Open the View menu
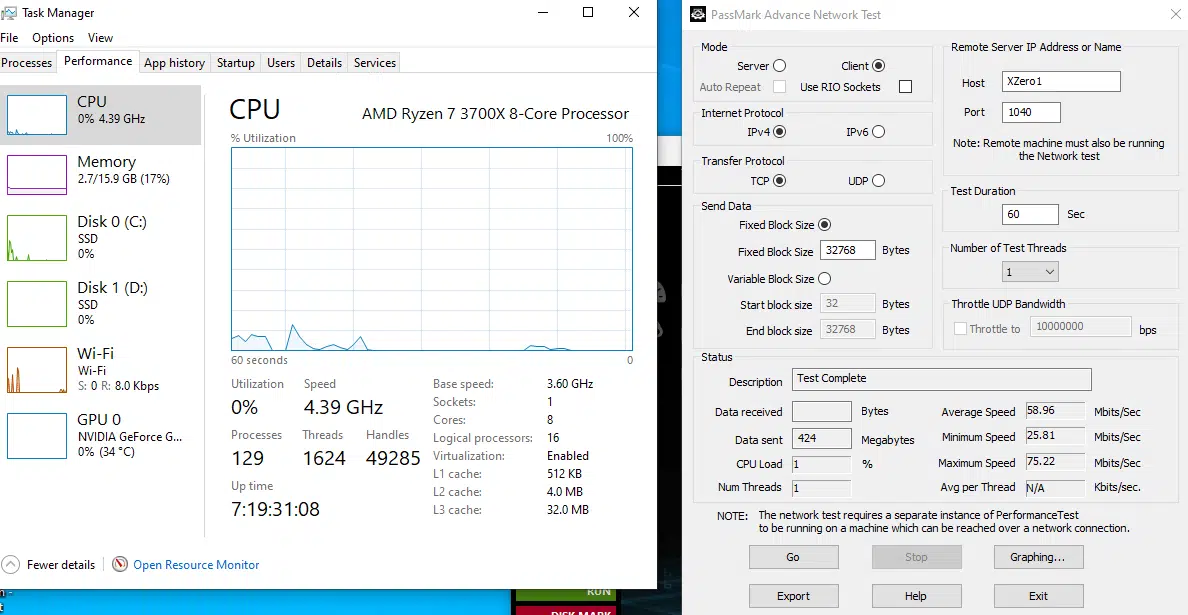The image size is (1188, 615). (100, 37)
